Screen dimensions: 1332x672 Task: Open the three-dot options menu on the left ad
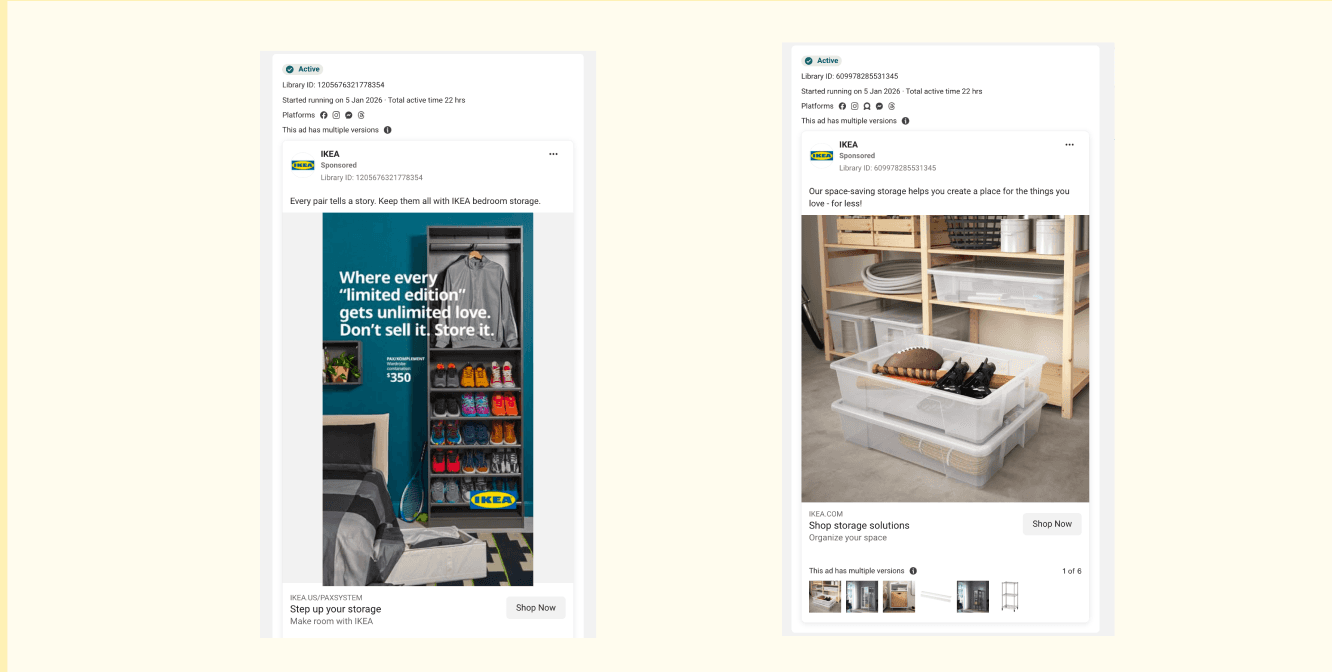(x=554, y=154)
